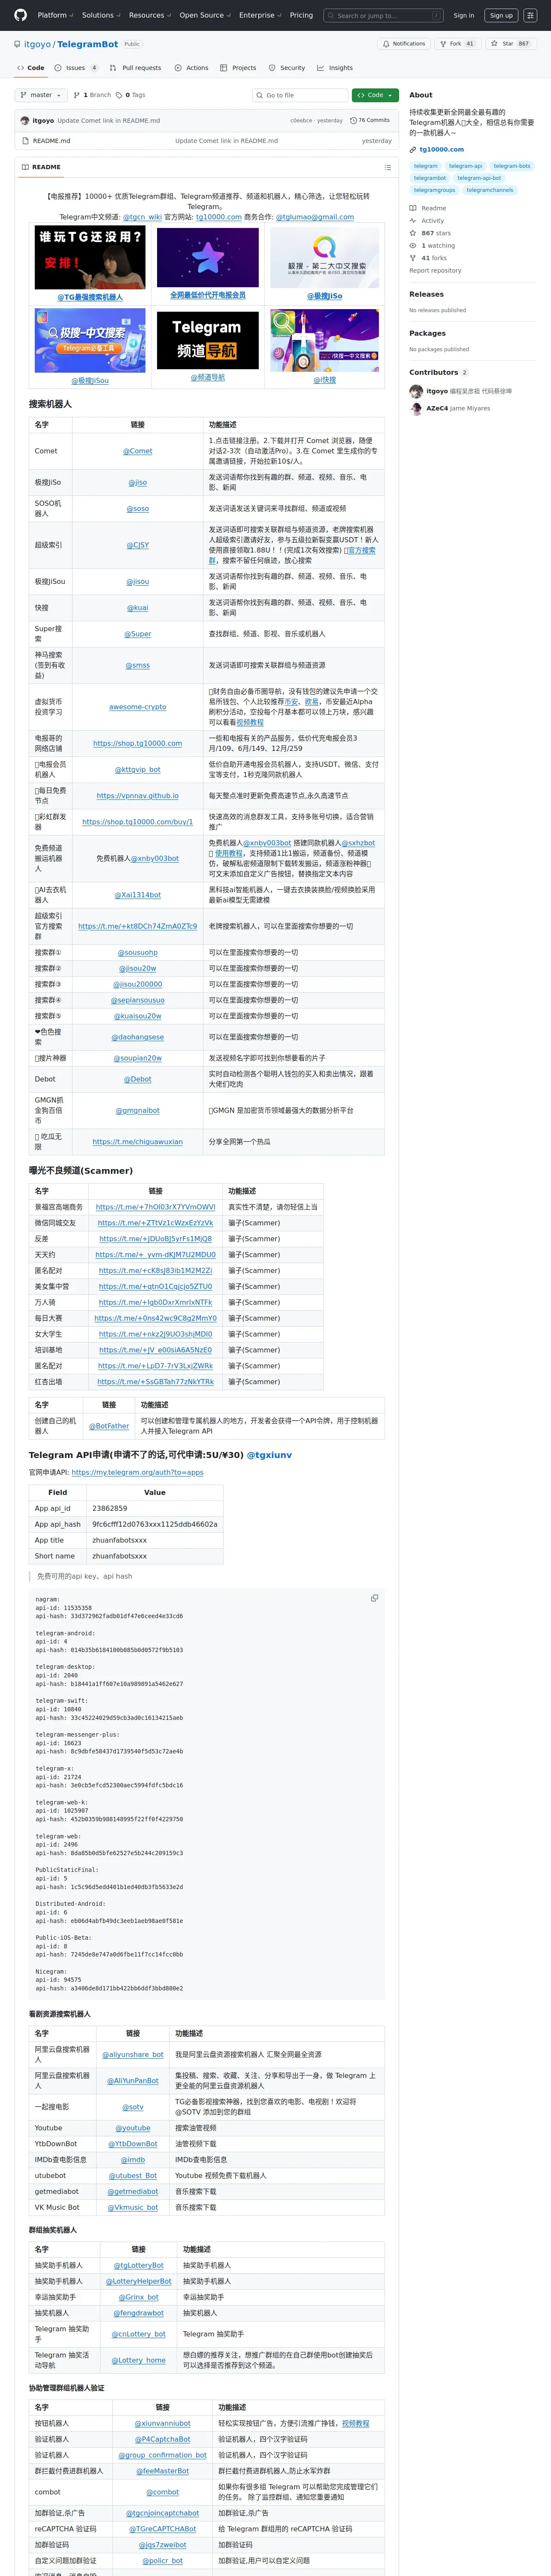This screenshot has height=2576, width=551.
Task: Switch to the Code tab
Action: (30, 68)
